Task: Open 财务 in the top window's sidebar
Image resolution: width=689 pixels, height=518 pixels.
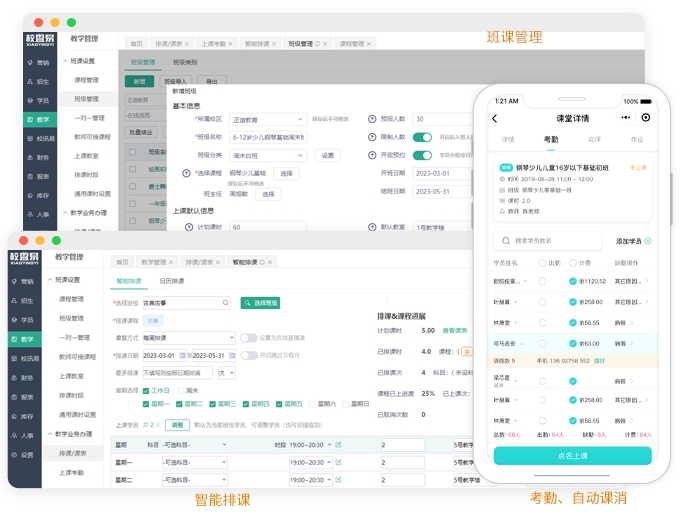Action: [x=40, y=157]
